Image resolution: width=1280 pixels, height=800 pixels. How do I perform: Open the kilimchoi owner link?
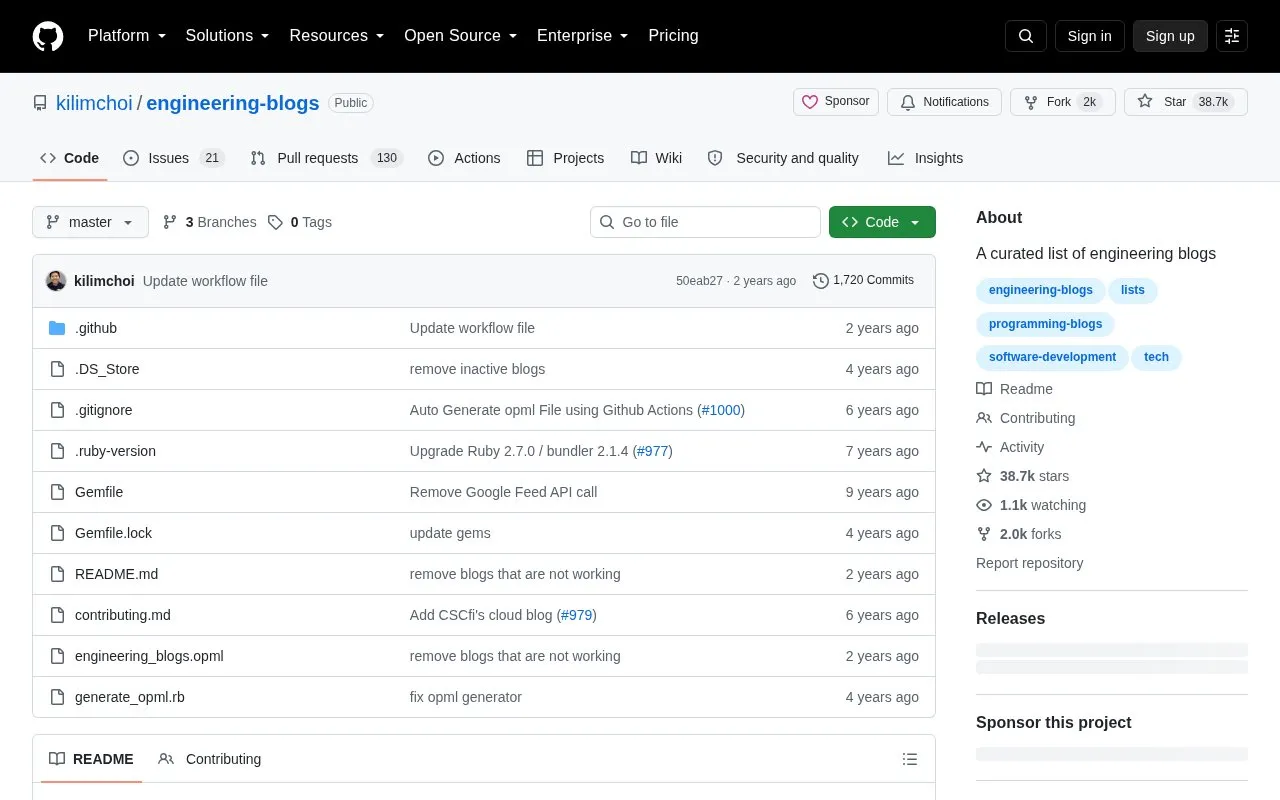tap(94, 103)
